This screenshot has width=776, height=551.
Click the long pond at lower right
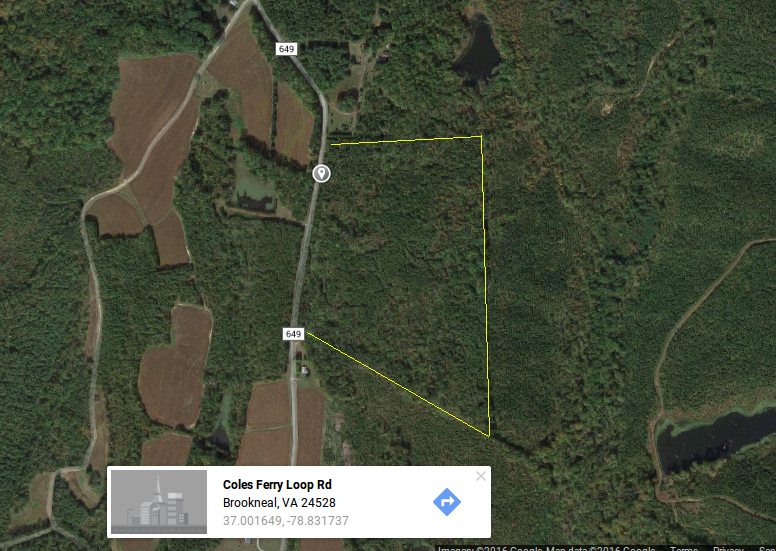click(x=715, y=438)
